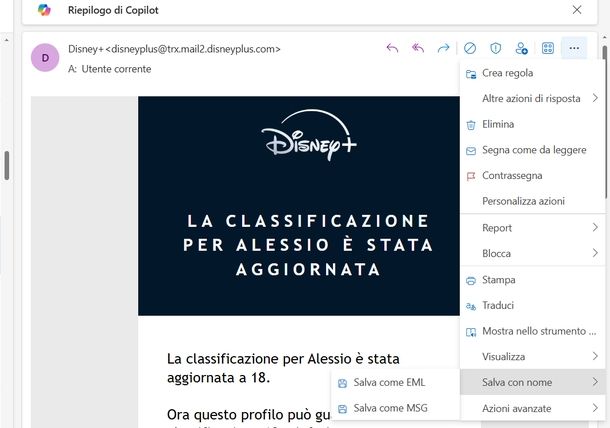
Task: Click the Forward arrow icon
Action: [444, 48]
